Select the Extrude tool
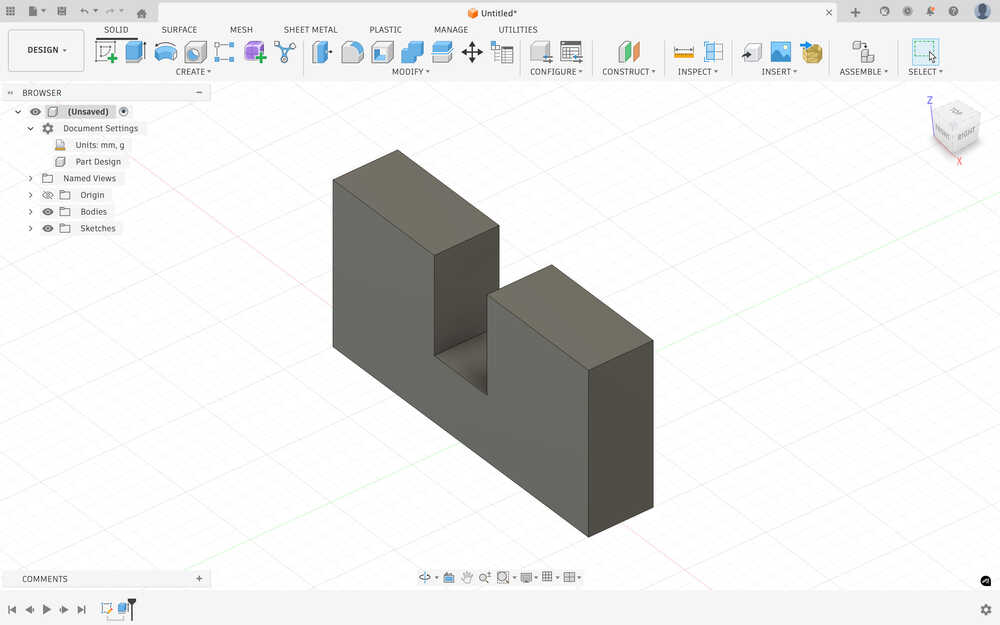The width and height of the screenshot is (1000, 625). click(x=135, y=52)
